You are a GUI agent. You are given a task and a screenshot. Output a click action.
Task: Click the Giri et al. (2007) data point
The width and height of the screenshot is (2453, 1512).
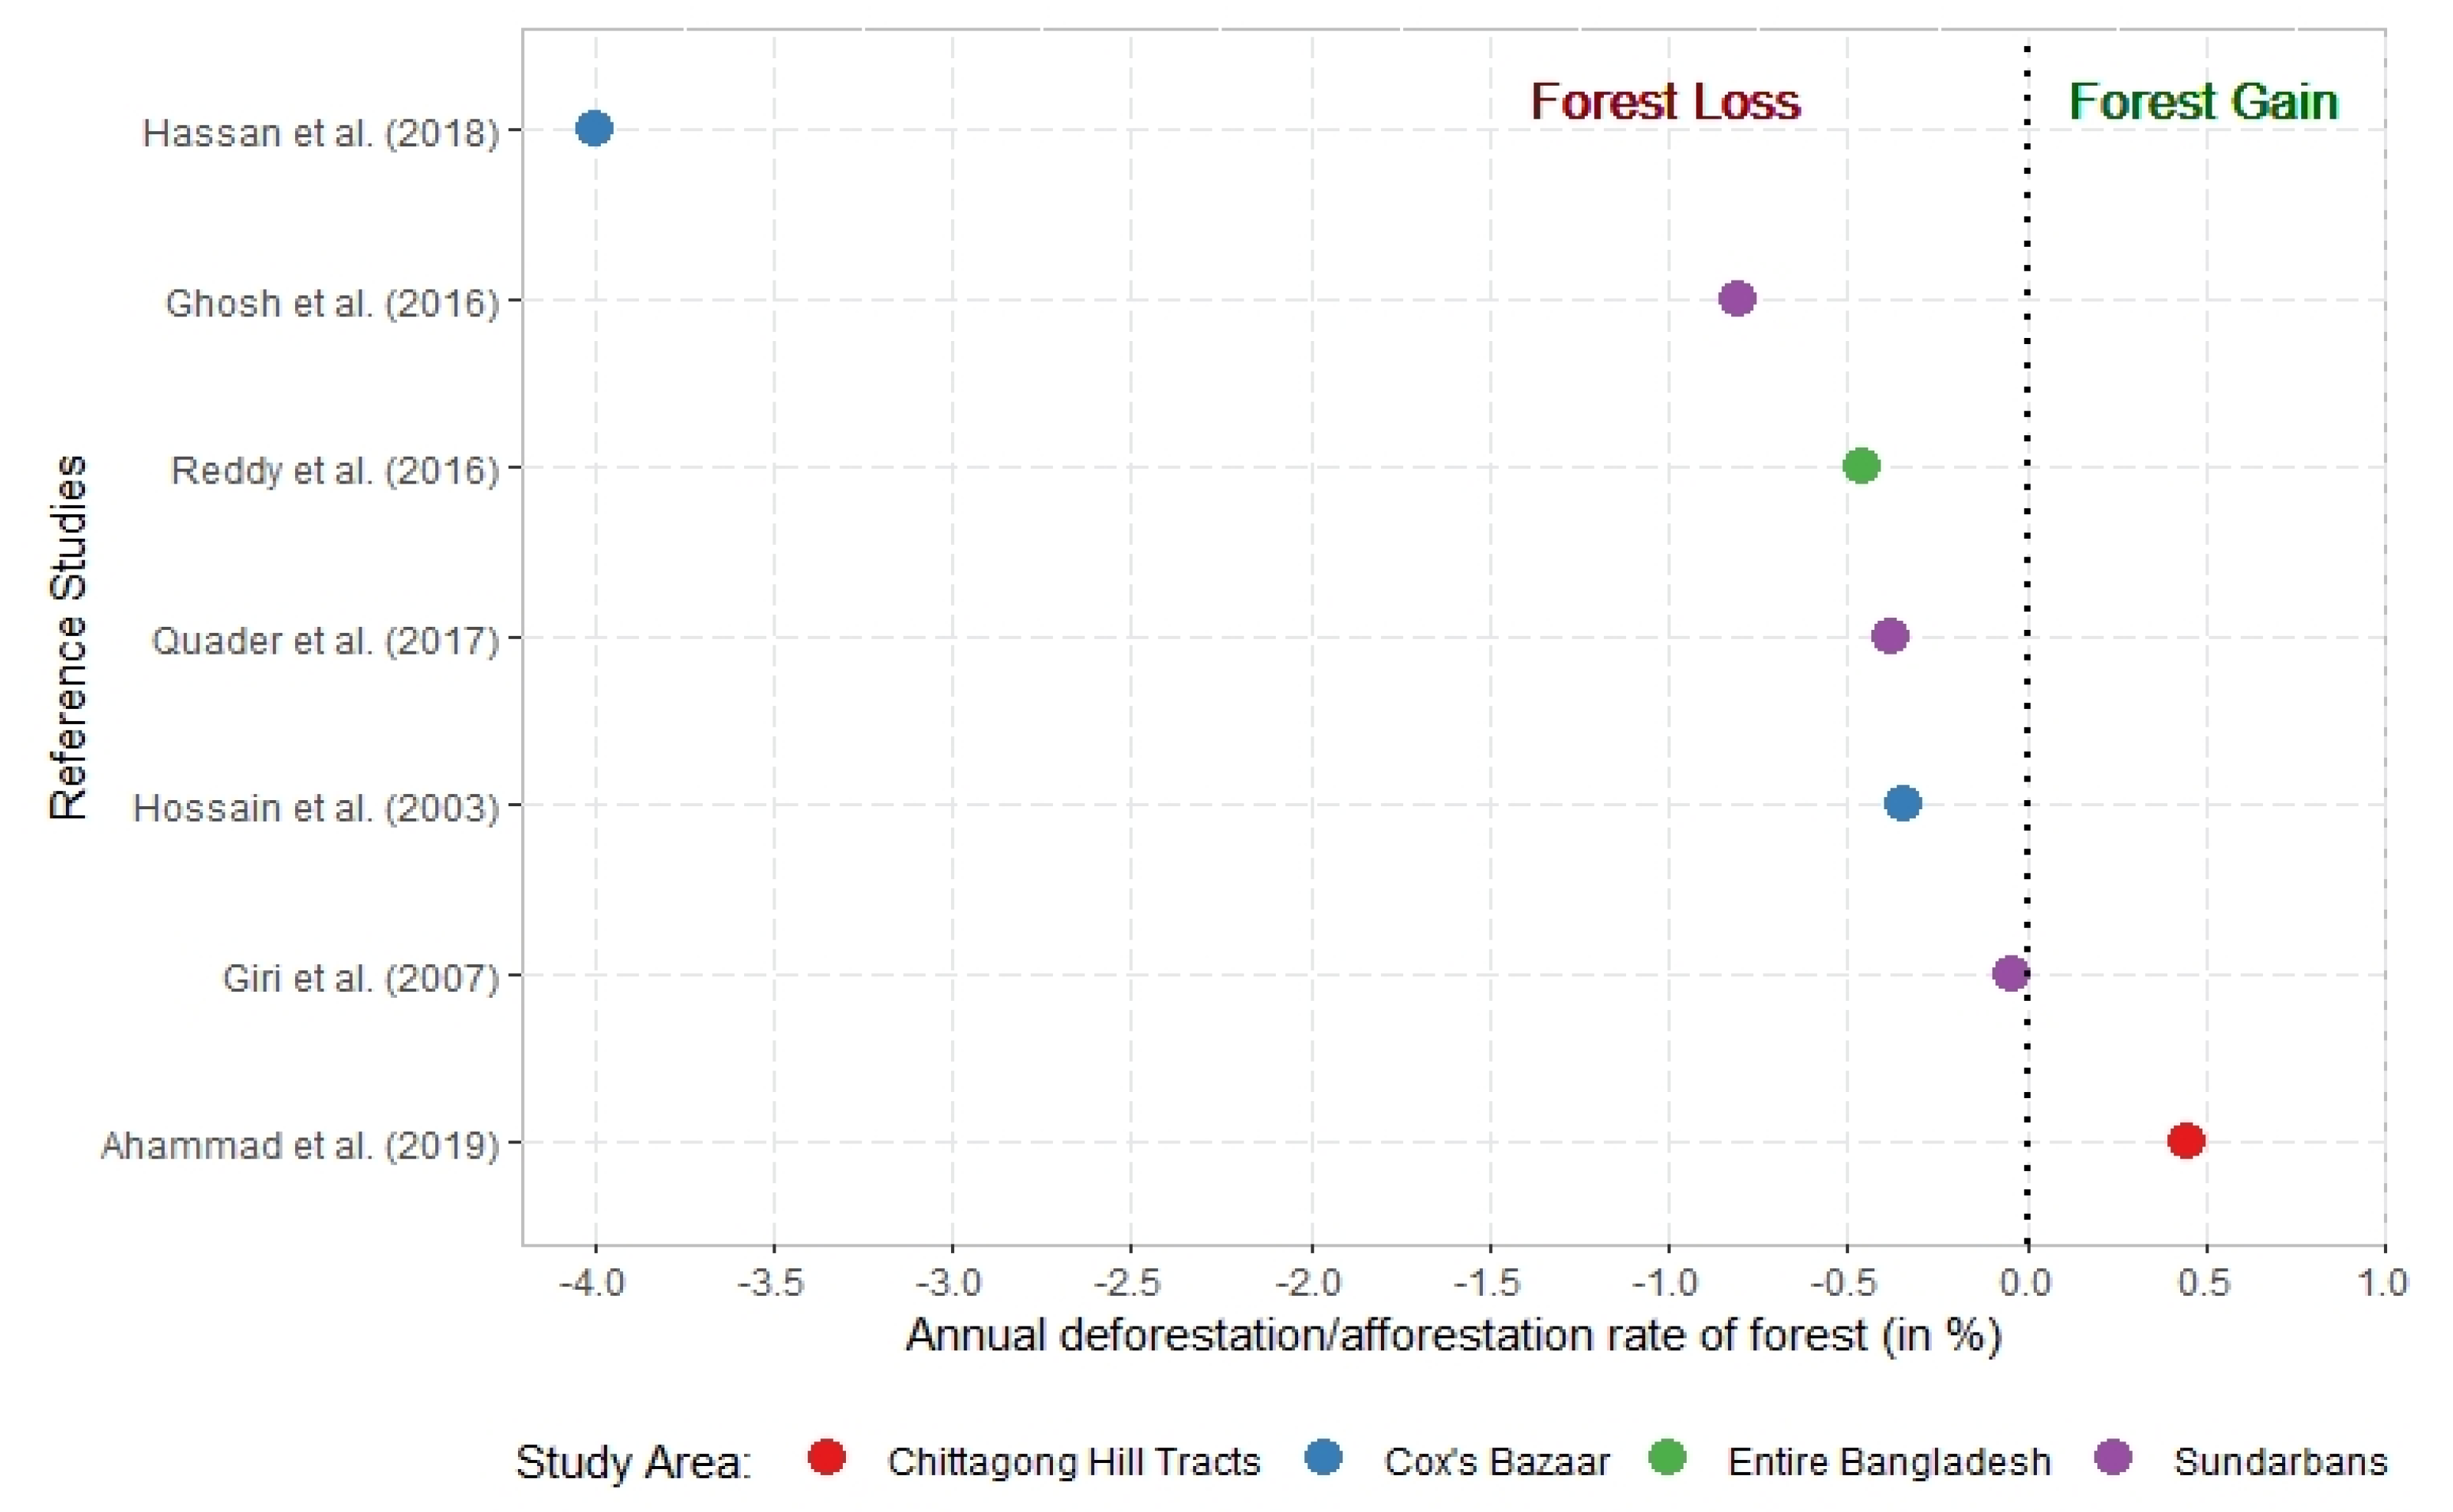tap(2010, 973)
